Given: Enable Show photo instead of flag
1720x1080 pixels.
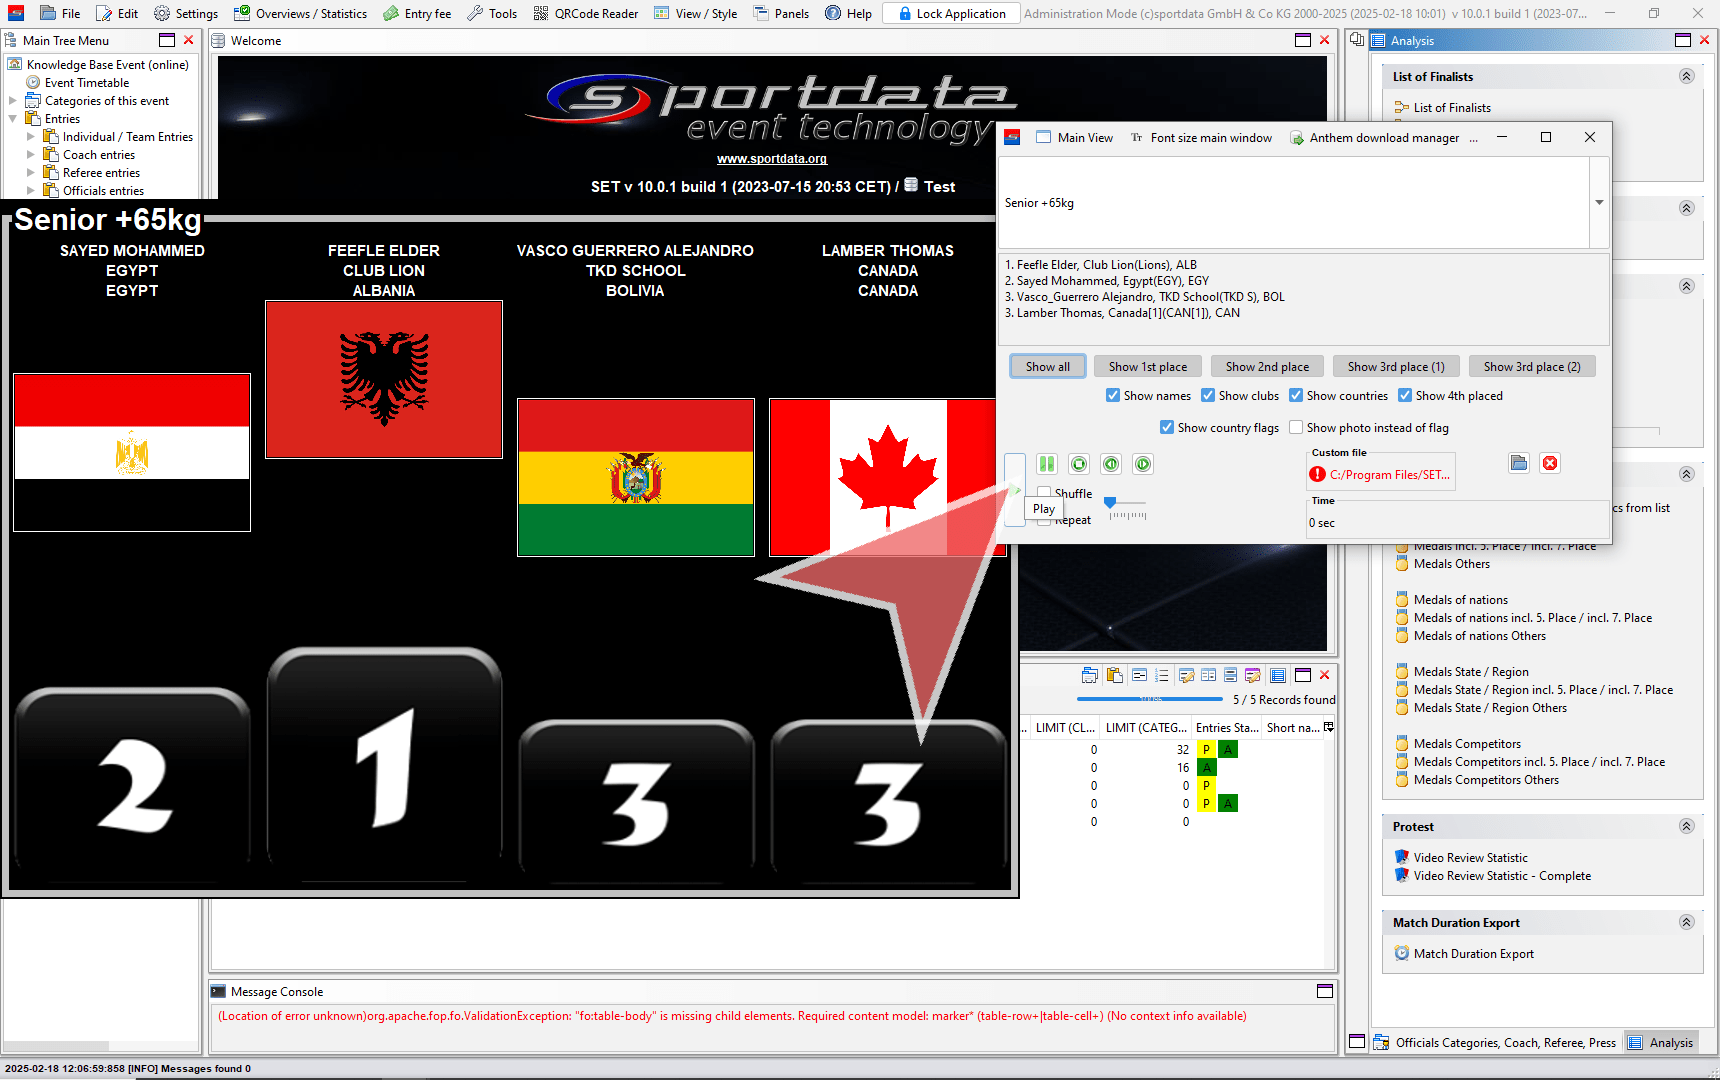Looking at the screenshot, I should tap(1296, 428).
